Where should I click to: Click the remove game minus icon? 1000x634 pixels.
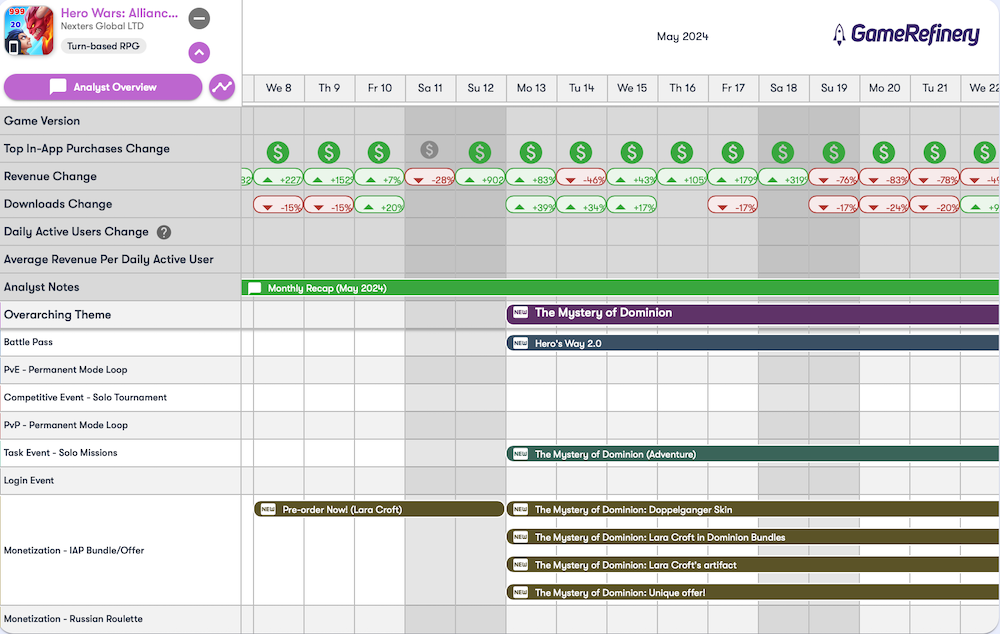tap(199, 18)
